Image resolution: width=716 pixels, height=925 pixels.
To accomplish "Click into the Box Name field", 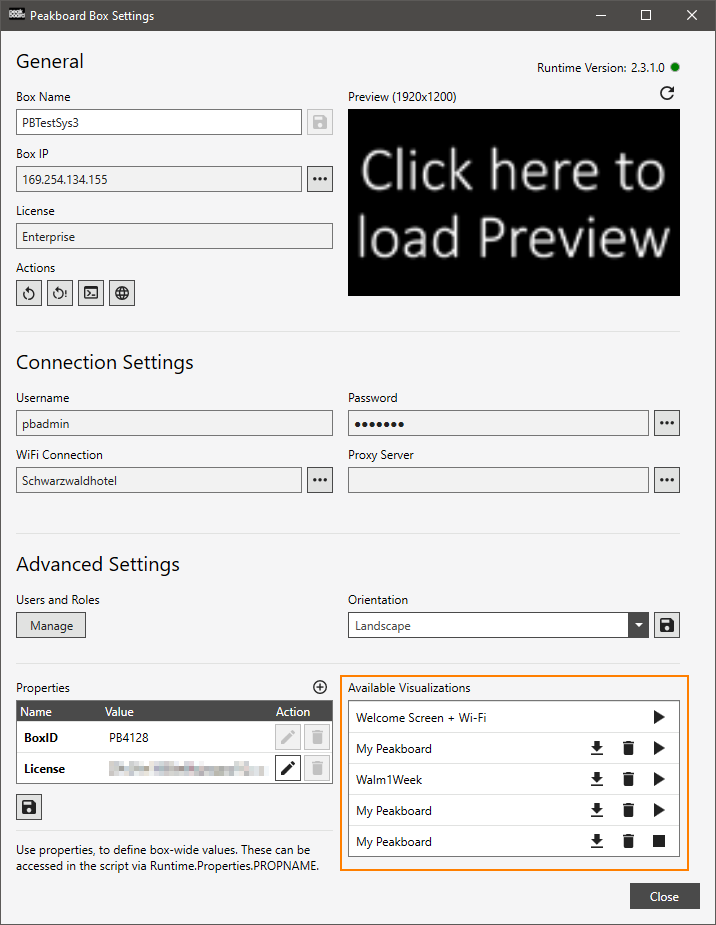I will (159, 122).
